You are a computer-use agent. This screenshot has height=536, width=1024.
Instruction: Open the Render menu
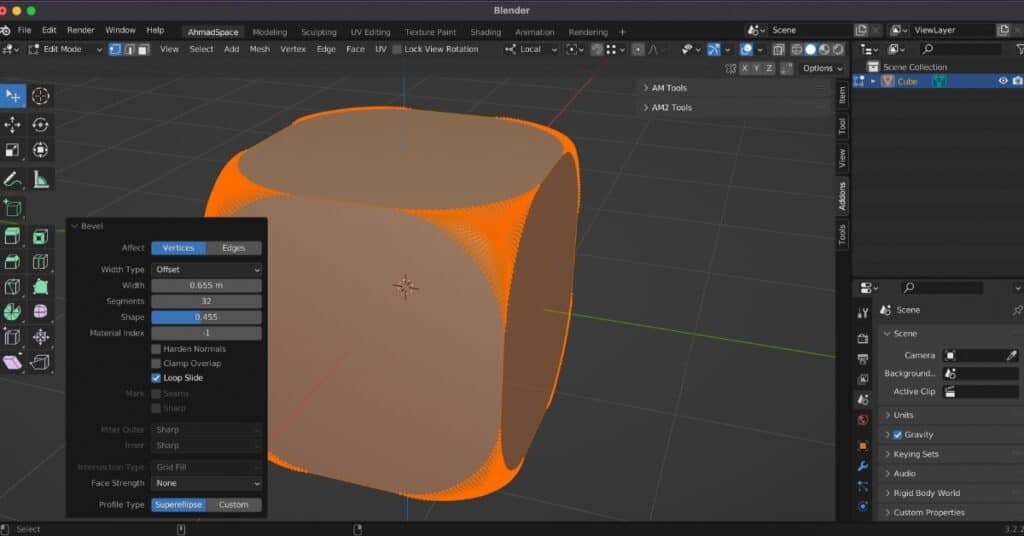[81, 31]
